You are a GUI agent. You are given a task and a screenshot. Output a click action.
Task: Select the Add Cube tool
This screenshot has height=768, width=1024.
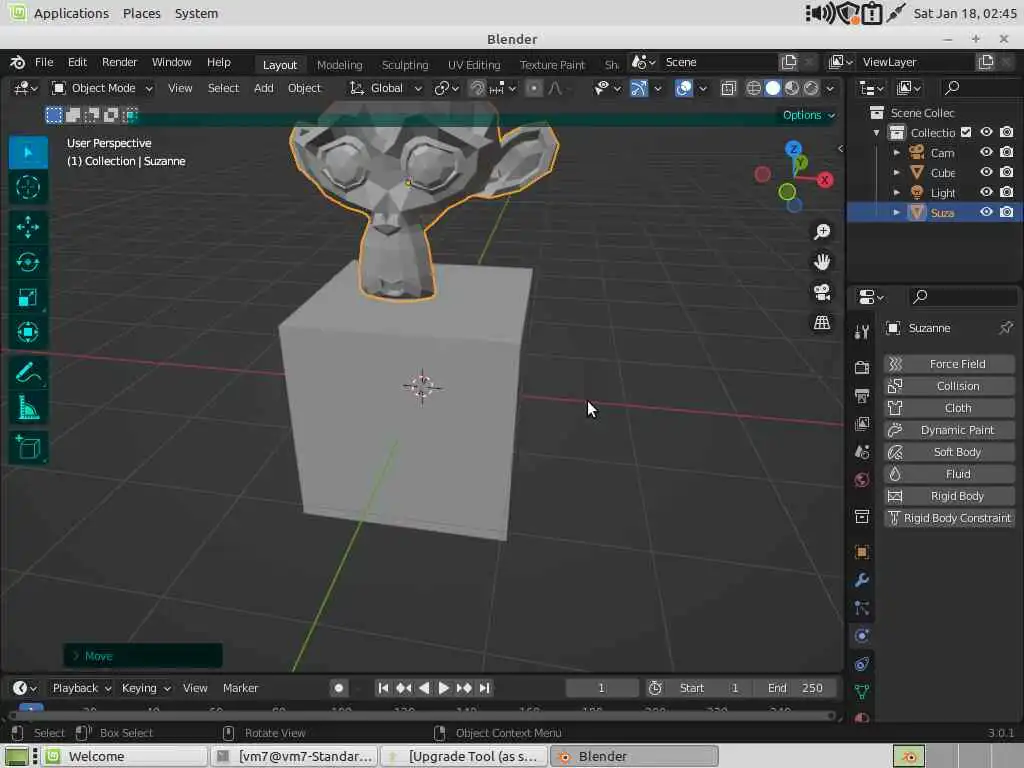27,447
